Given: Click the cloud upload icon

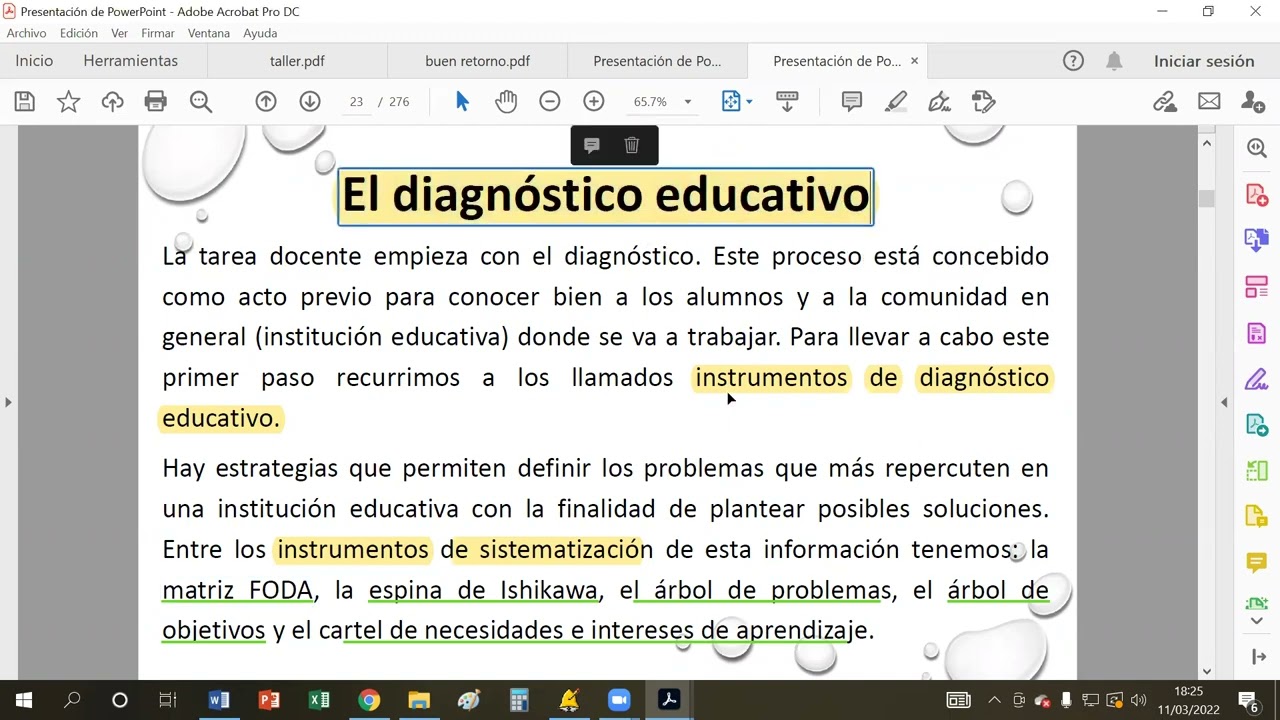Looking at the screenshot, I should pos(112,101).
